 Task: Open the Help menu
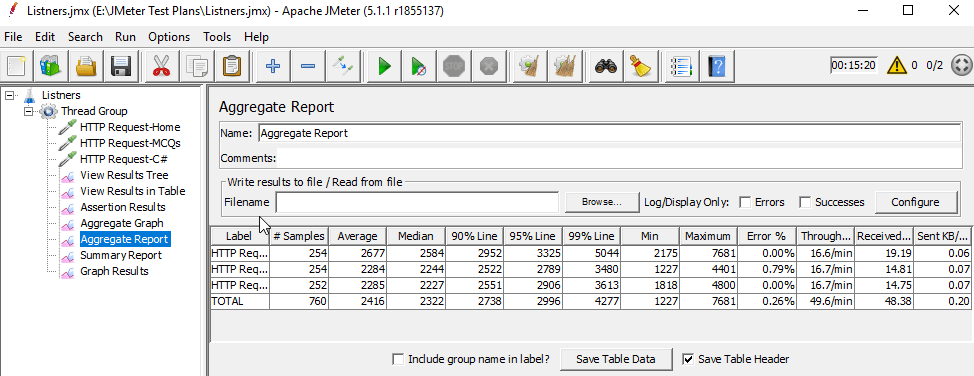tap(256, 37)
